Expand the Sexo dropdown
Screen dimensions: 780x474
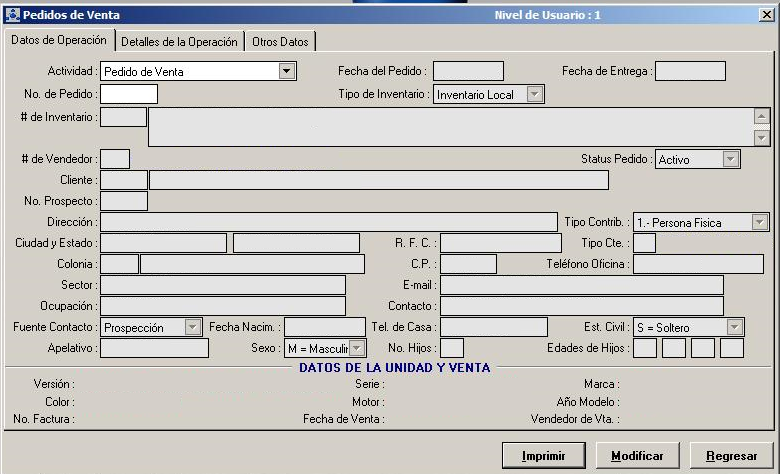coord(357,348)
